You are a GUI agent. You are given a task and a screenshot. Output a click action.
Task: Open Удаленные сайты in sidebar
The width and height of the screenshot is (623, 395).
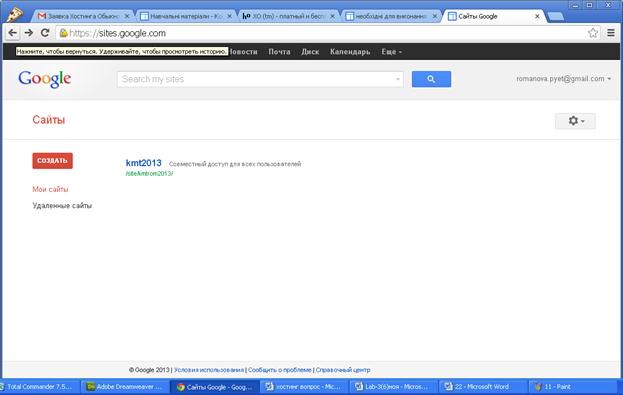point(62,205)
